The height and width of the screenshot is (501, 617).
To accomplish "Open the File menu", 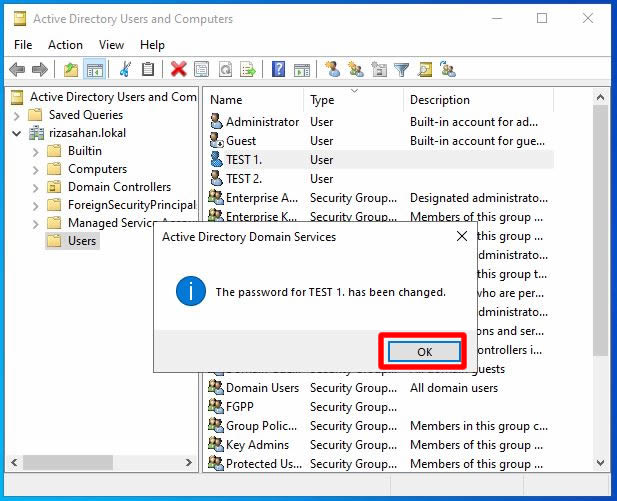I will [x=23, y=44].
